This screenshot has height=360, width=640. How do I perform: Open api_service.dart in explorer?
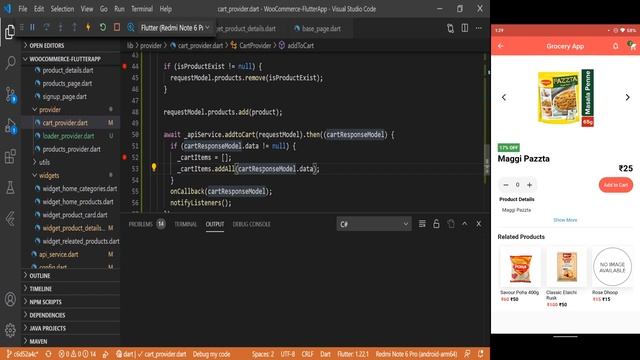(x=71, y=254)
